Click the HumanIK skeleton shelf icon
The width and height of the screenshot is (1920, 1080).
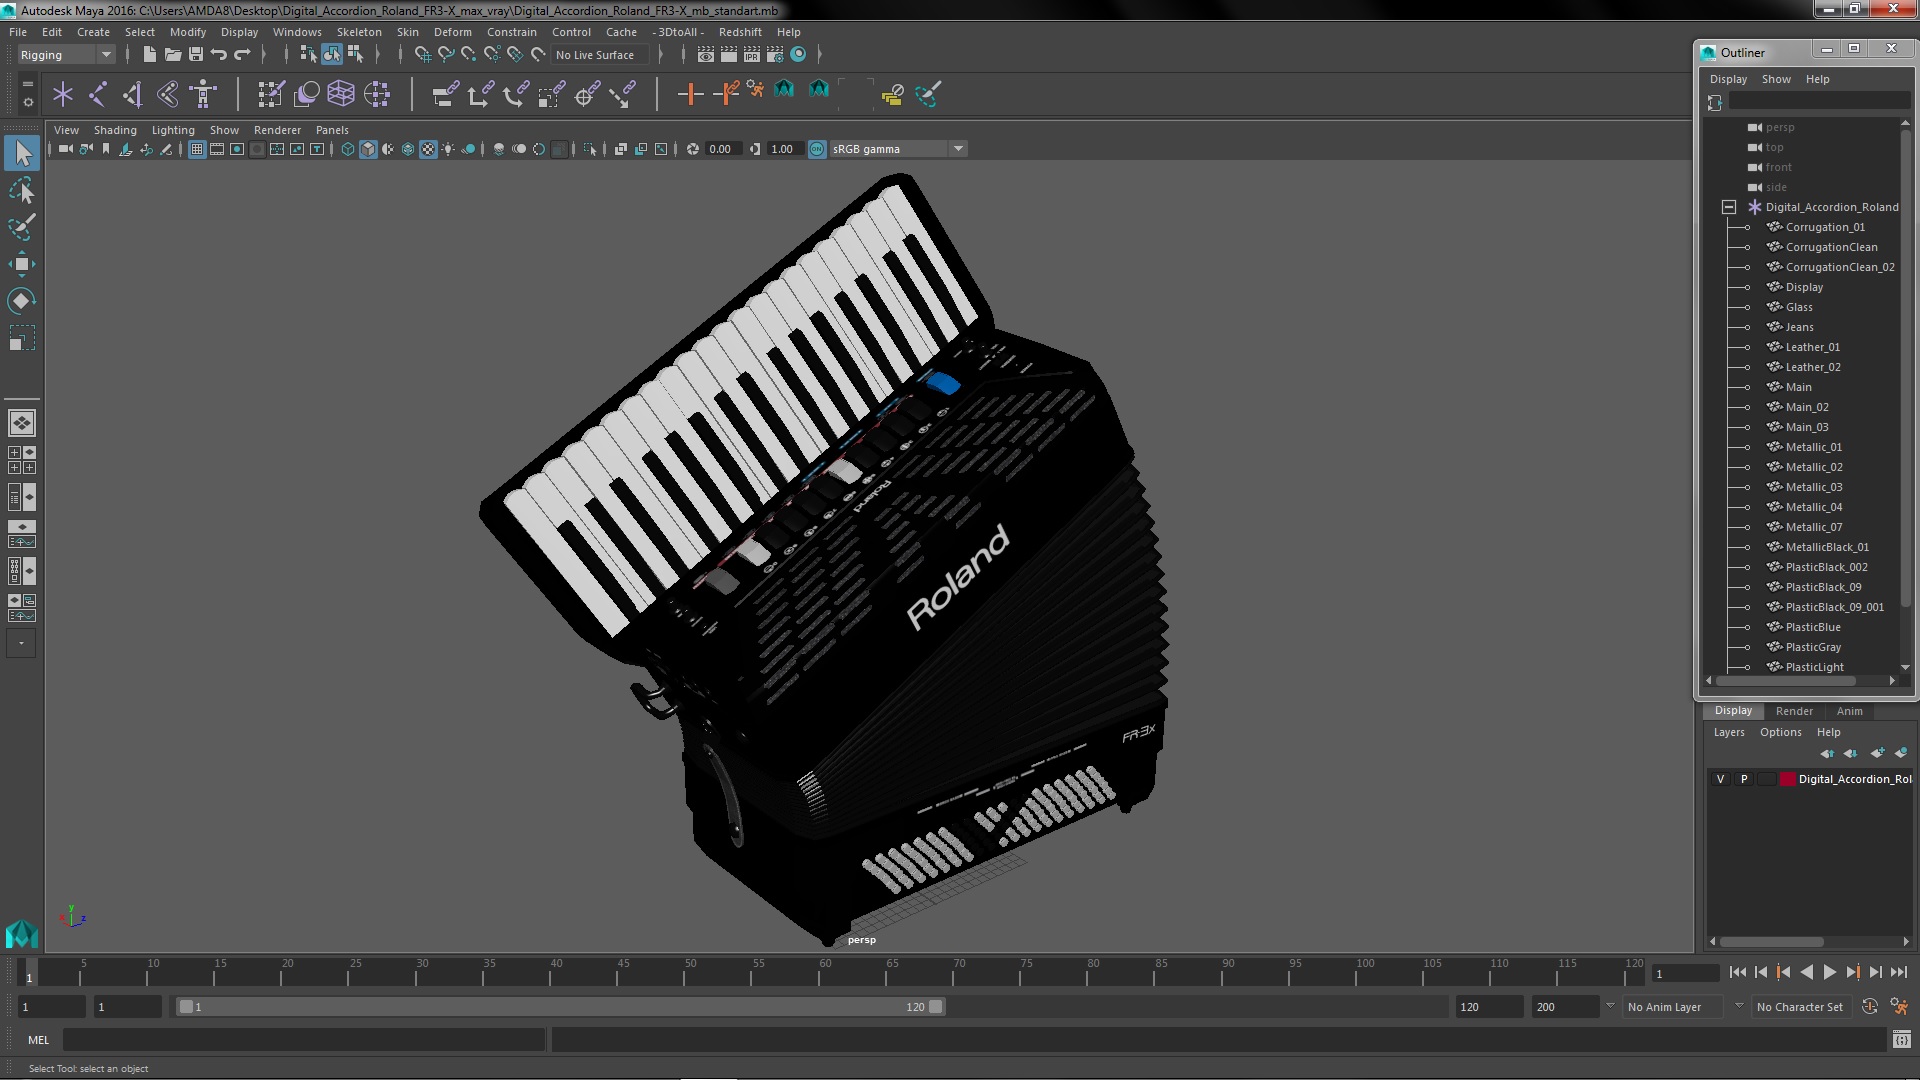tap(203, 95)
